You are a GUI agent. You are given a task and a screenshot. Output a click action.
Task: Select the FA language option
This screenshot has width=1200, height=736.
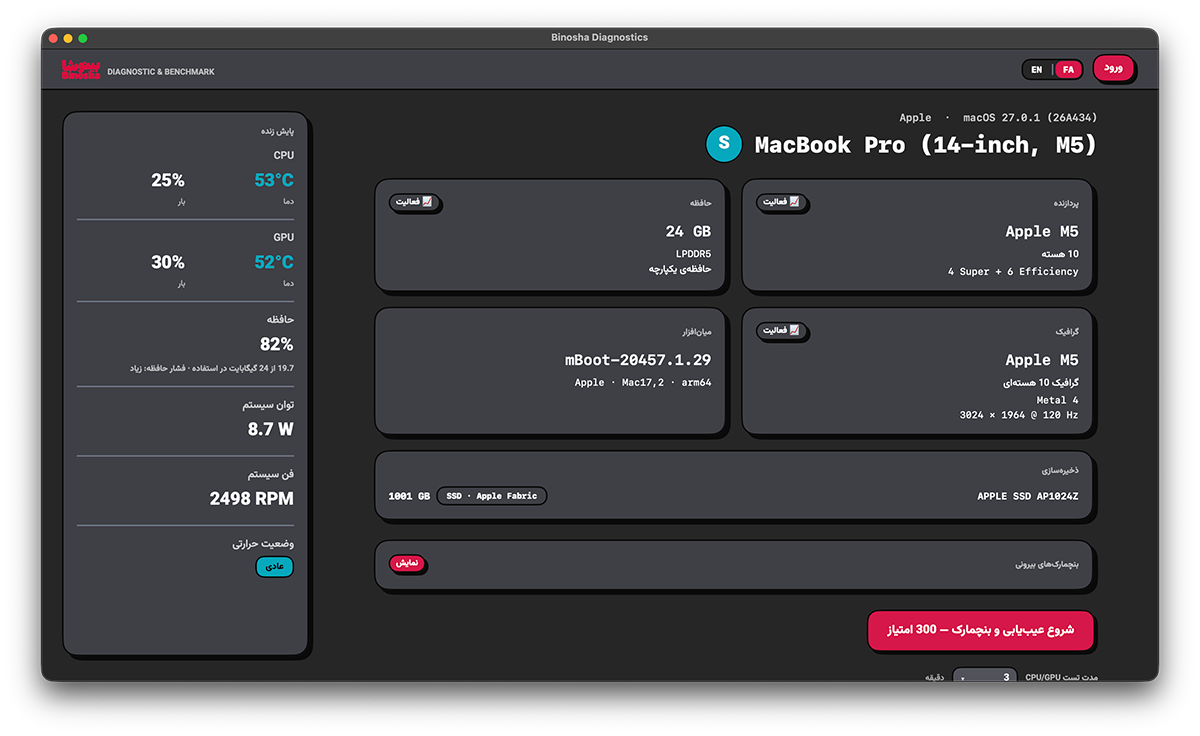tap(1068, 70)
